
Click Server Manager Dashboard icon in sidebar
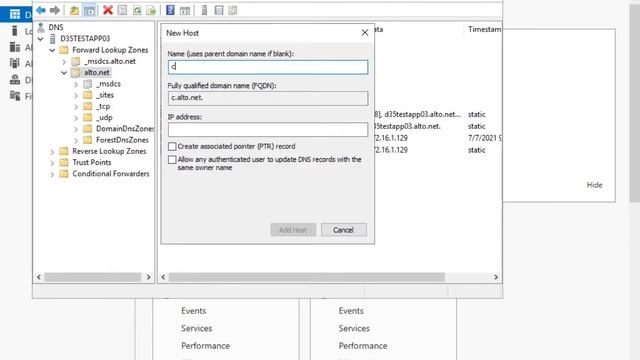(x=15, y=15)
